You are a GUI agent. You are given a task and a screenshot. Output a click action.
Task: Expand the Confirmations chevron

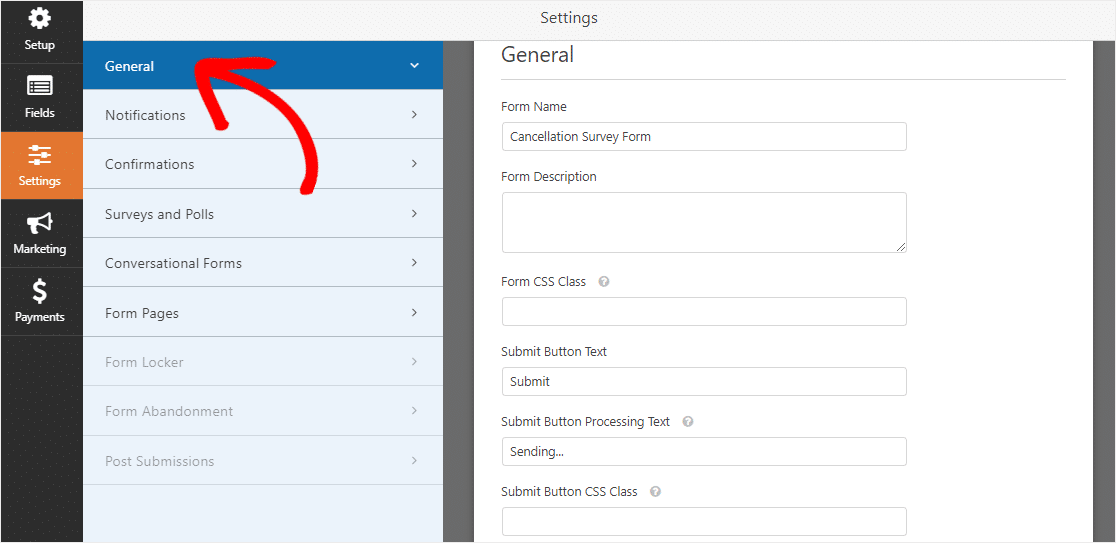click(414, 164)
